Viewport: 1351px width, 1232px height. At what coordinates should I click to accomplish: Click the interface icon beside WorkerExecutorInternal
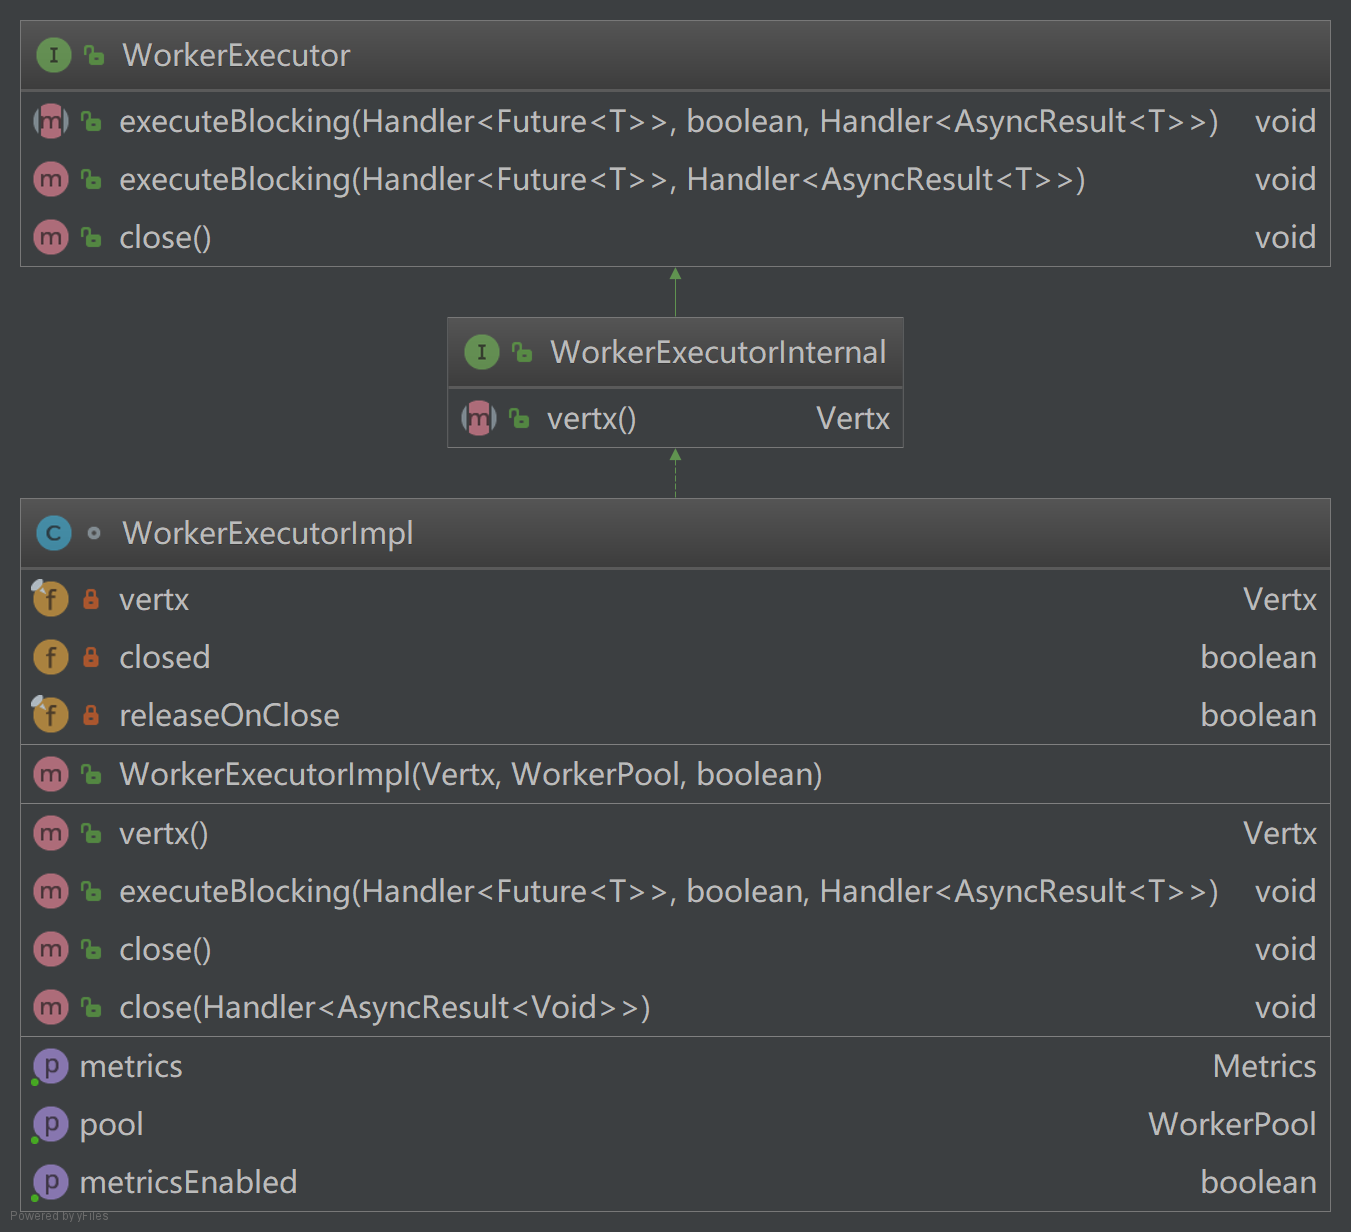[481, 352]
